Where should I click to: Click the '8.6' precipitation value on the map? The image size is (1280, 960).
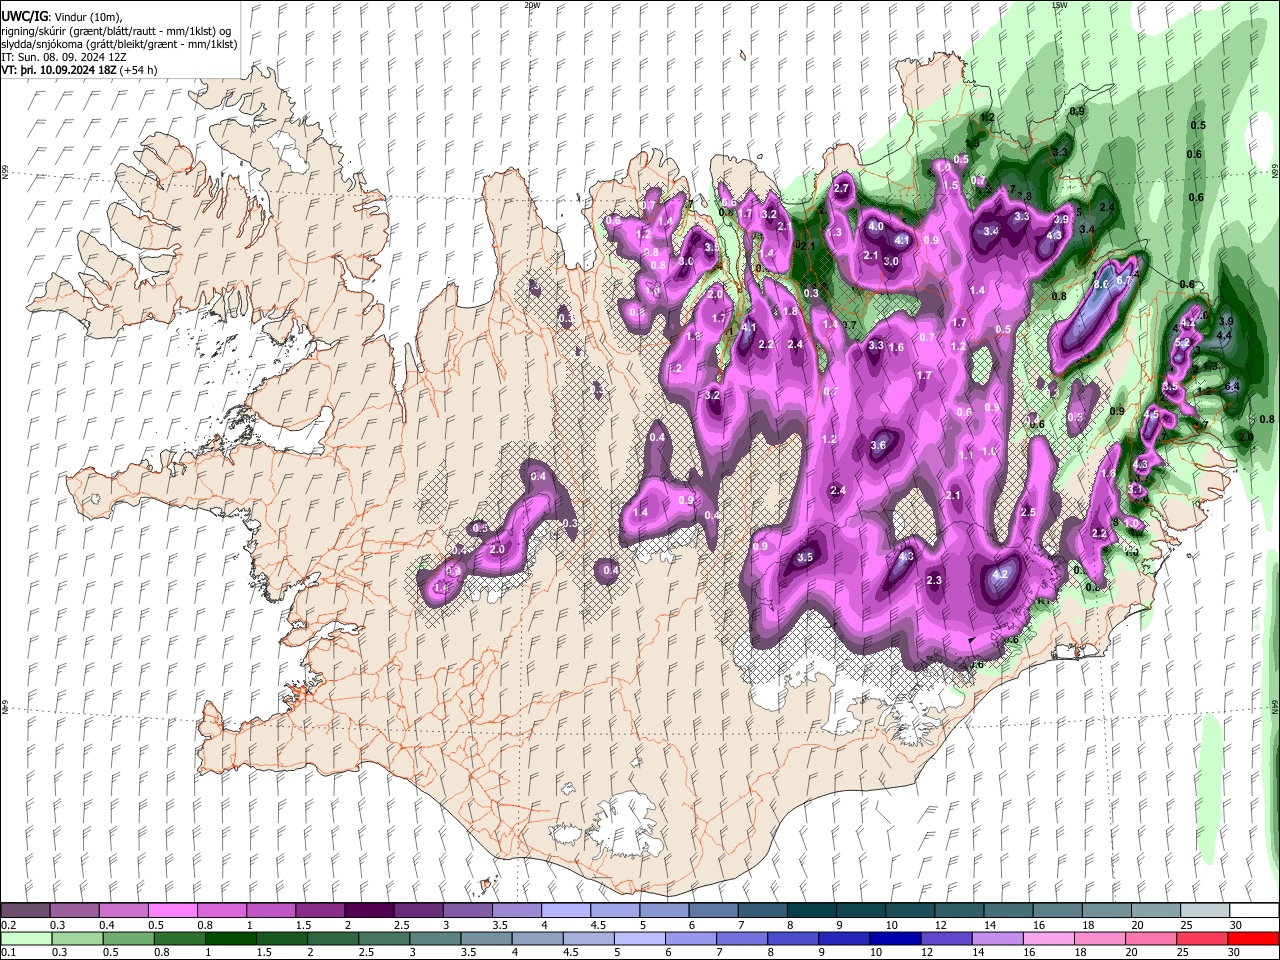[1102, 285]
